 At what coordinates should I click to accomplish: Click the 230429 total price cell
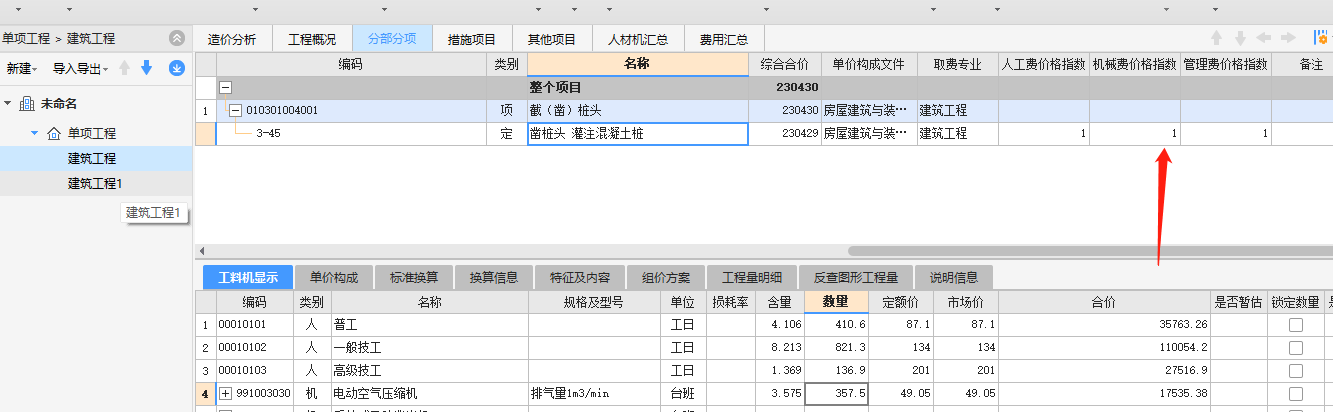(785, 133)
